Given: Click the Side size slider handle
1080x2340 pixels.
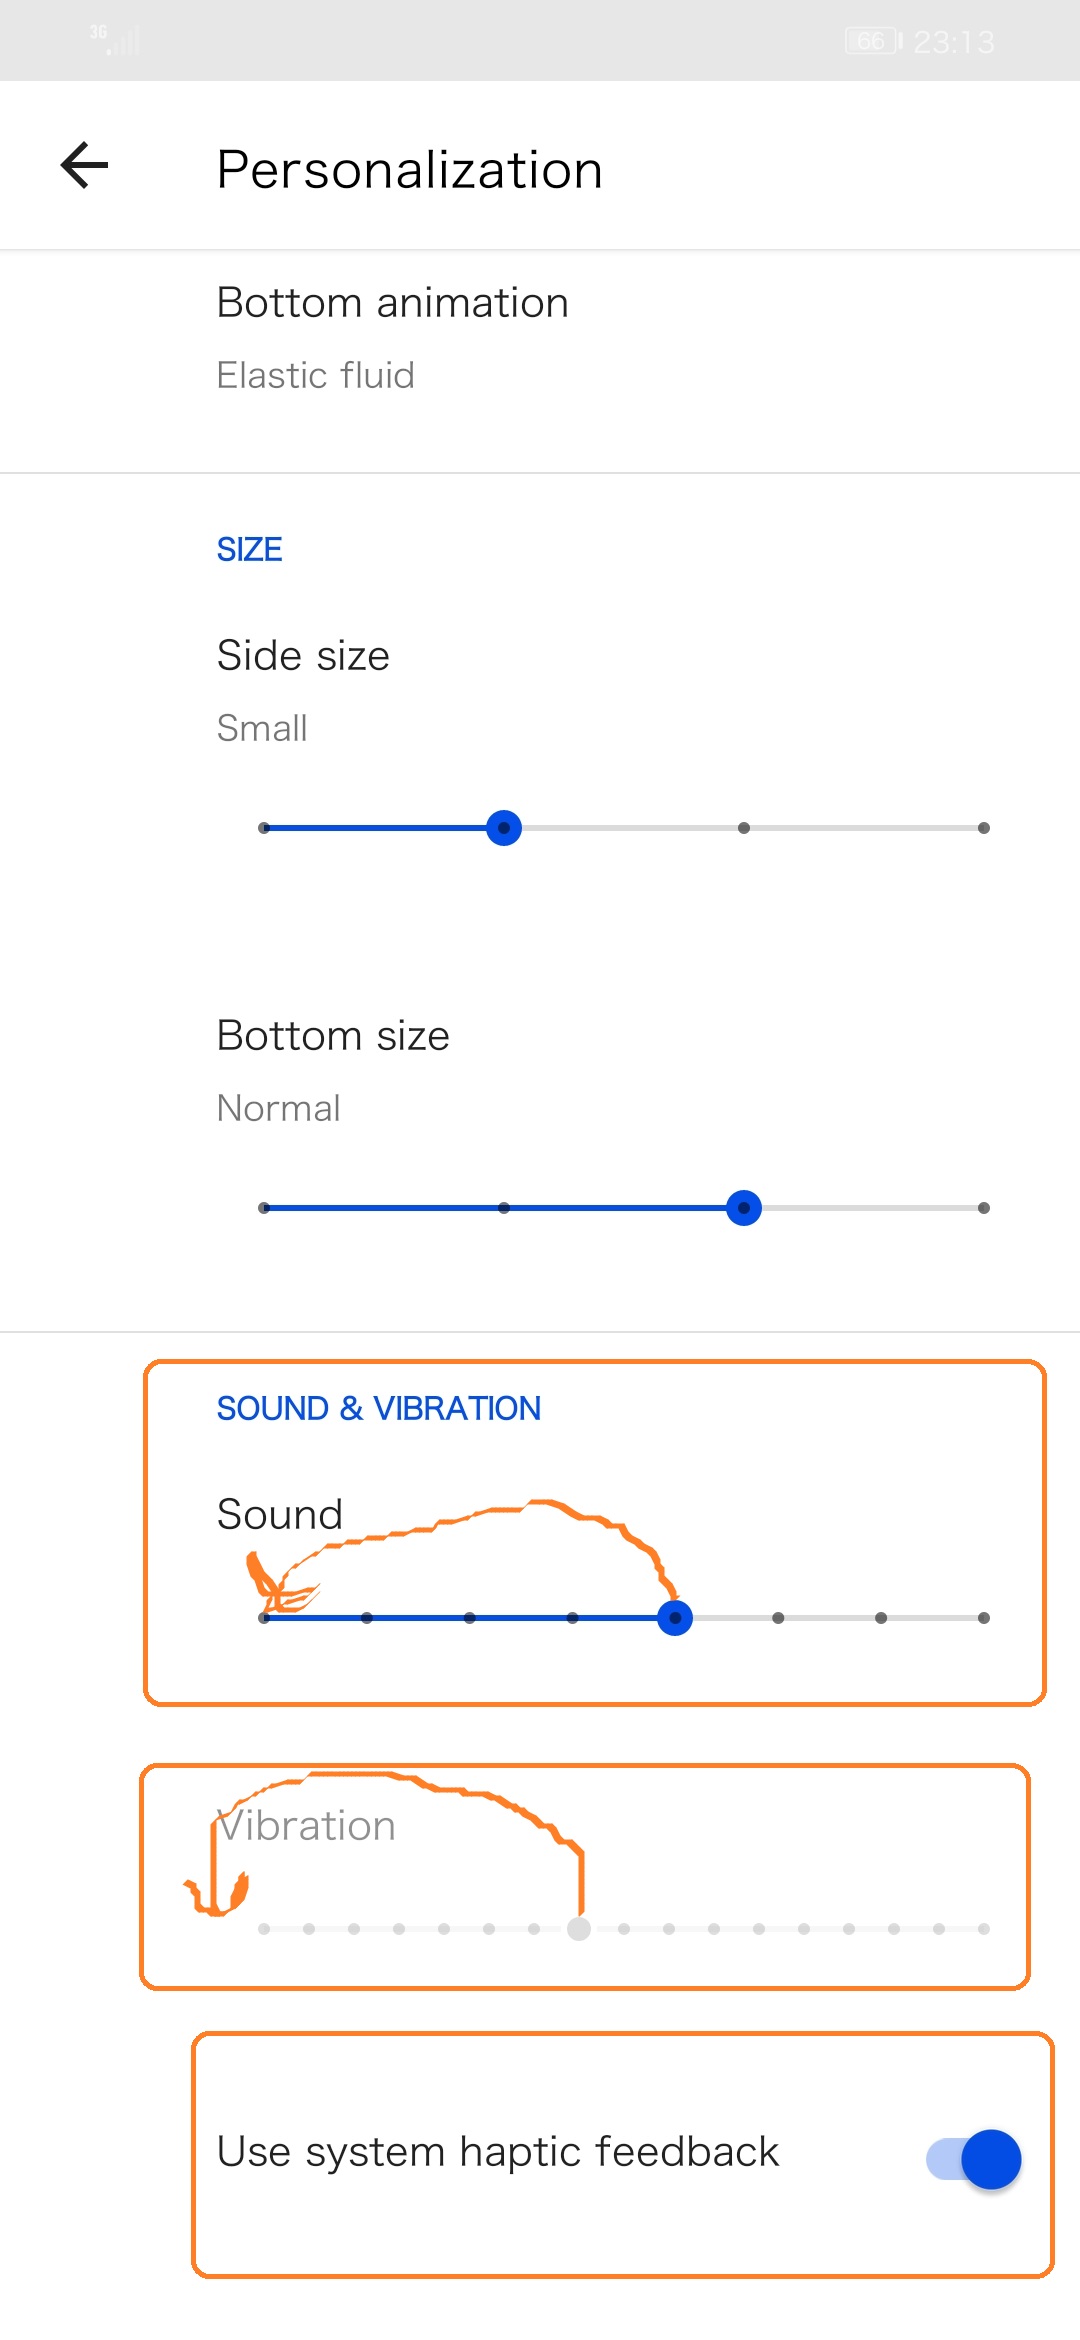Looking at the screenshot, I should point(504,828).
